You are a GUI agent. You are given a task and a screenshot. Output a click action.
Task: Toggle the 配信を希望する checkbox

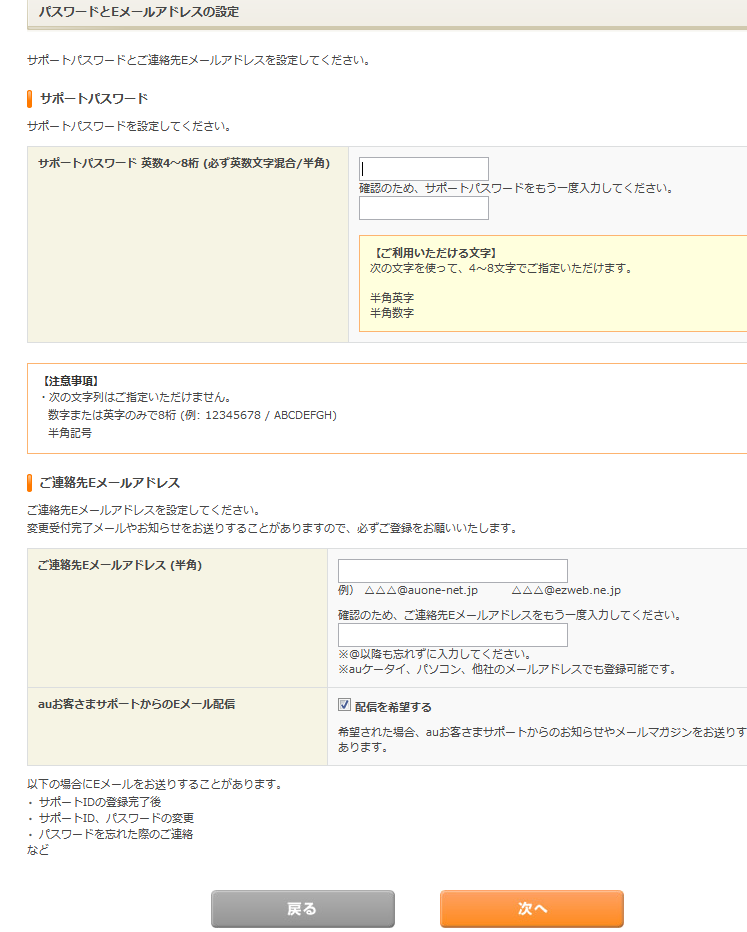point(345,705)
